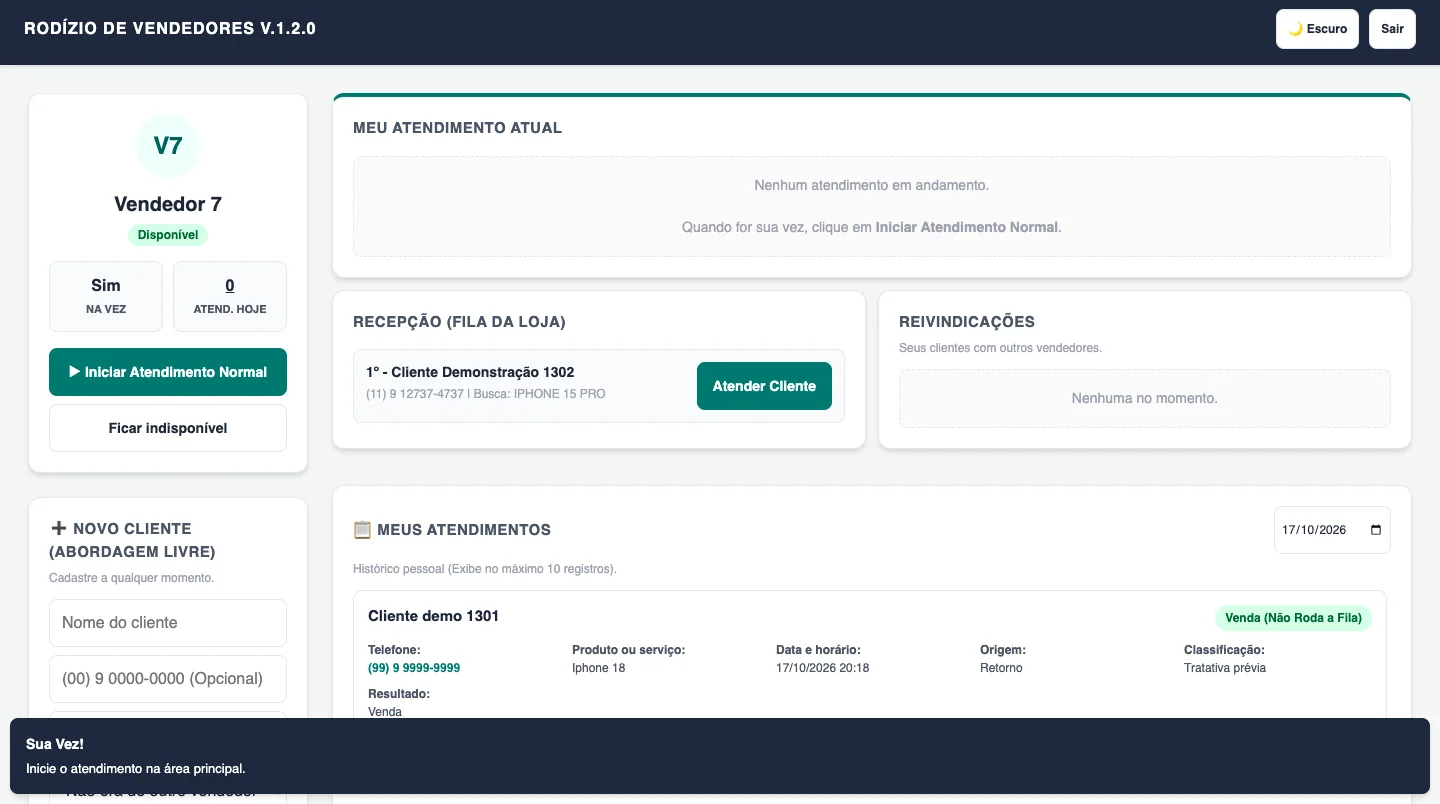Select the Ficar indisponível button
The width and height of the screenshot is (1440, 804).
[x=168, y=428]
